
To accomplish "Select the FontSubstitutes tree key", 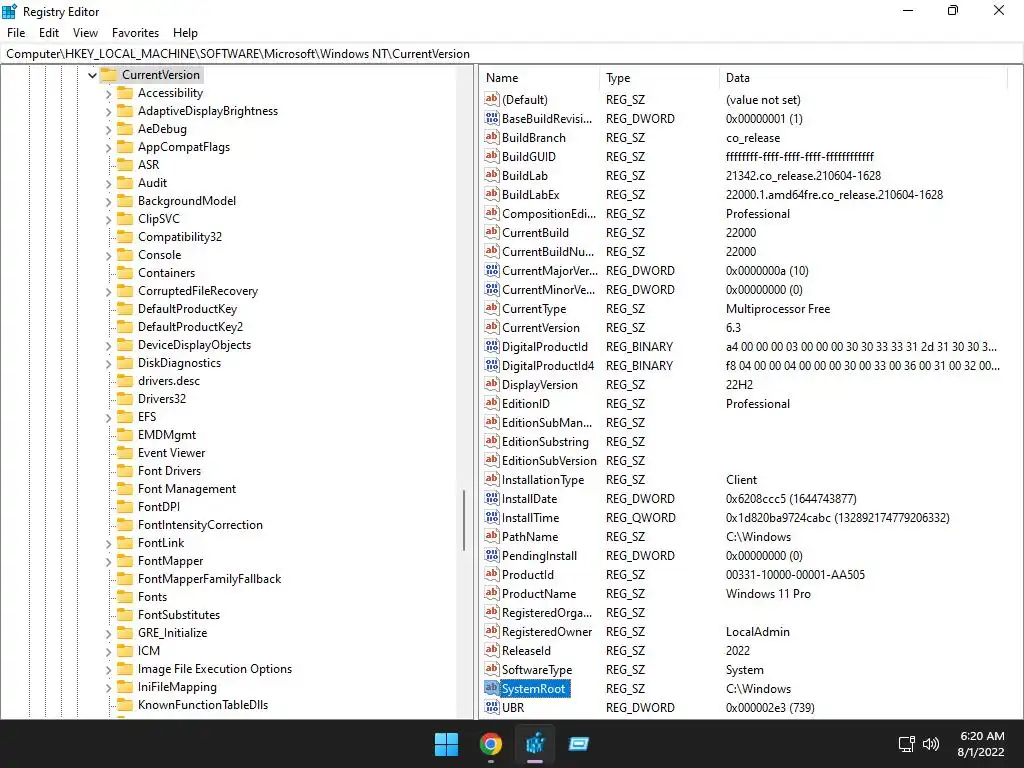I will [179, 615].
